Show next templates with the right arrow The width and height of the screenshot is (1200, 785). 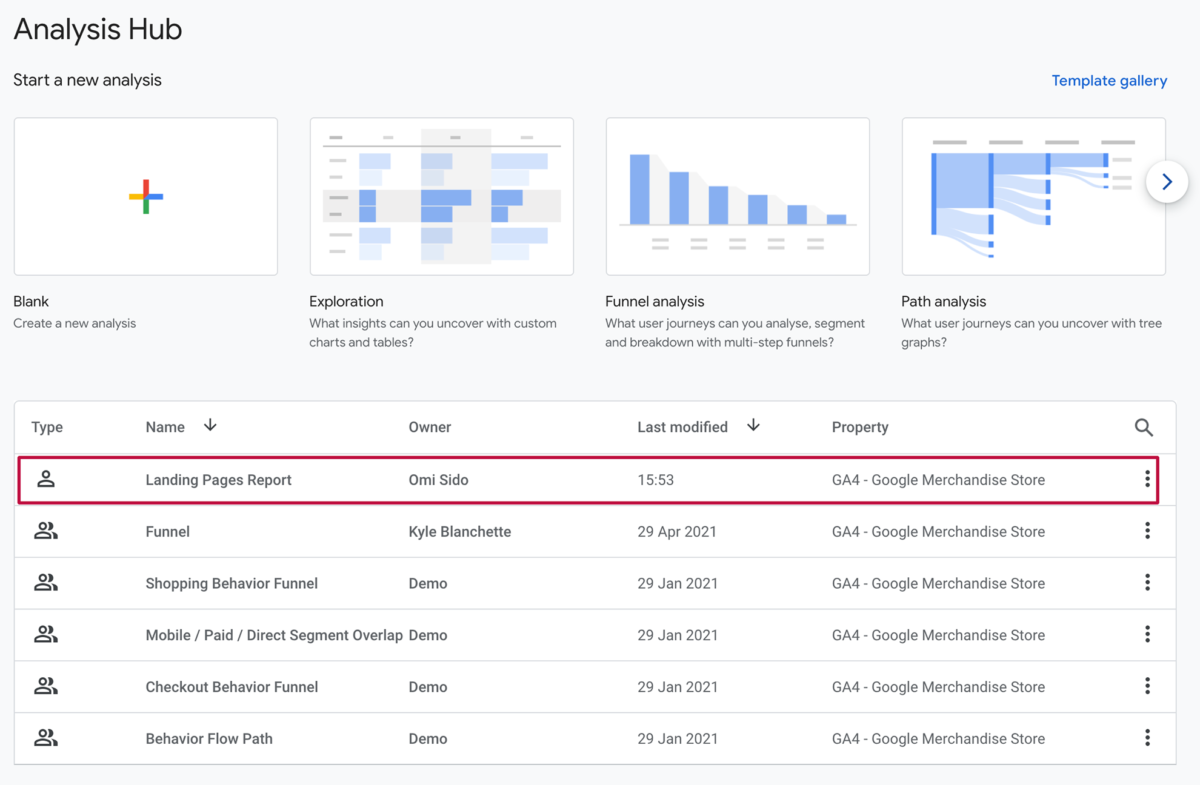click(1167, 182)
